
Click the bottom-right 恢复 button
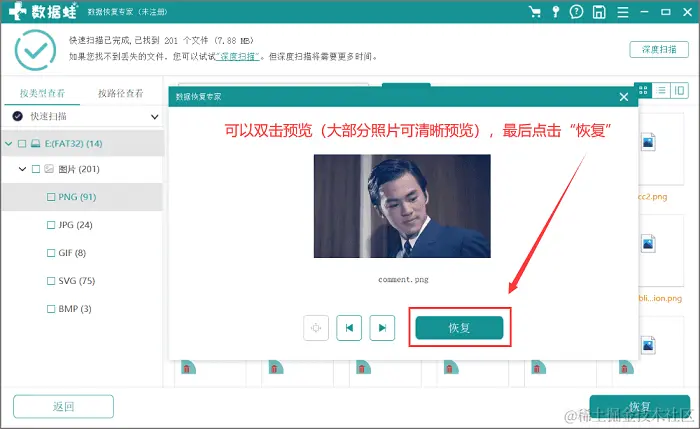[640, 406]
